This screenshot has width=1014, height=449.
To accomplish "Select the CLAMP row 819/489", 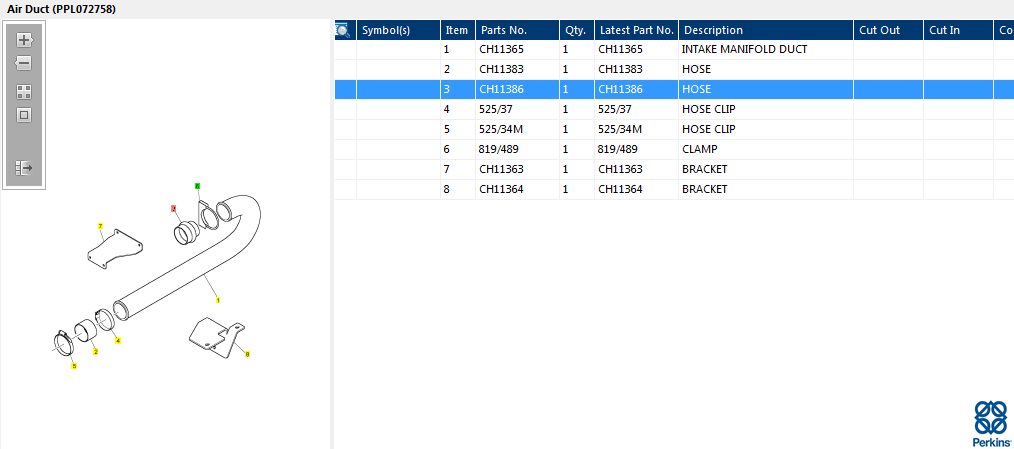I will tap(699, 149).
